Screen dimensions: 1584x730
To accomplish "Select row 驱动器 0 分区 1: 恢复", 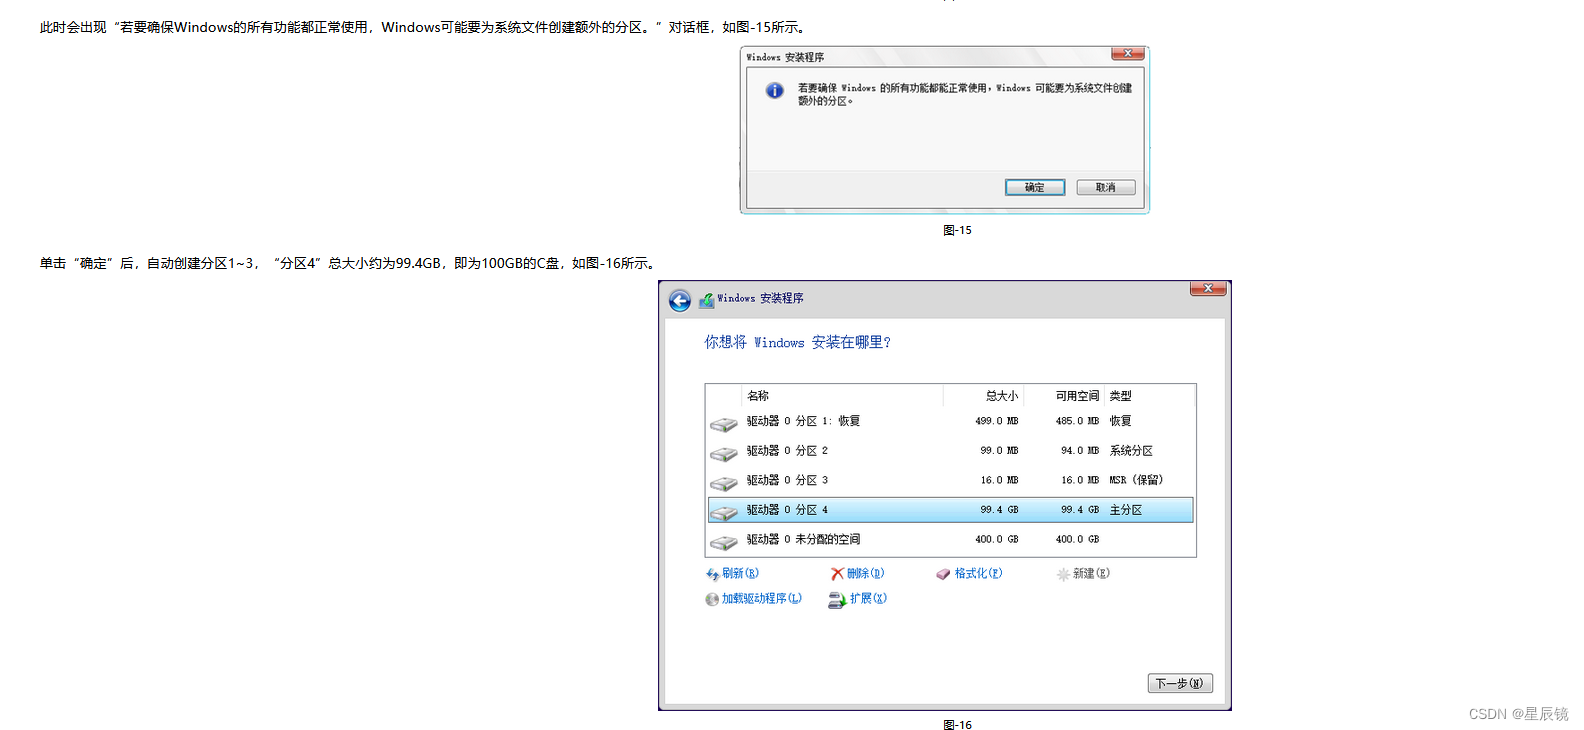I will tap(950, 421).
